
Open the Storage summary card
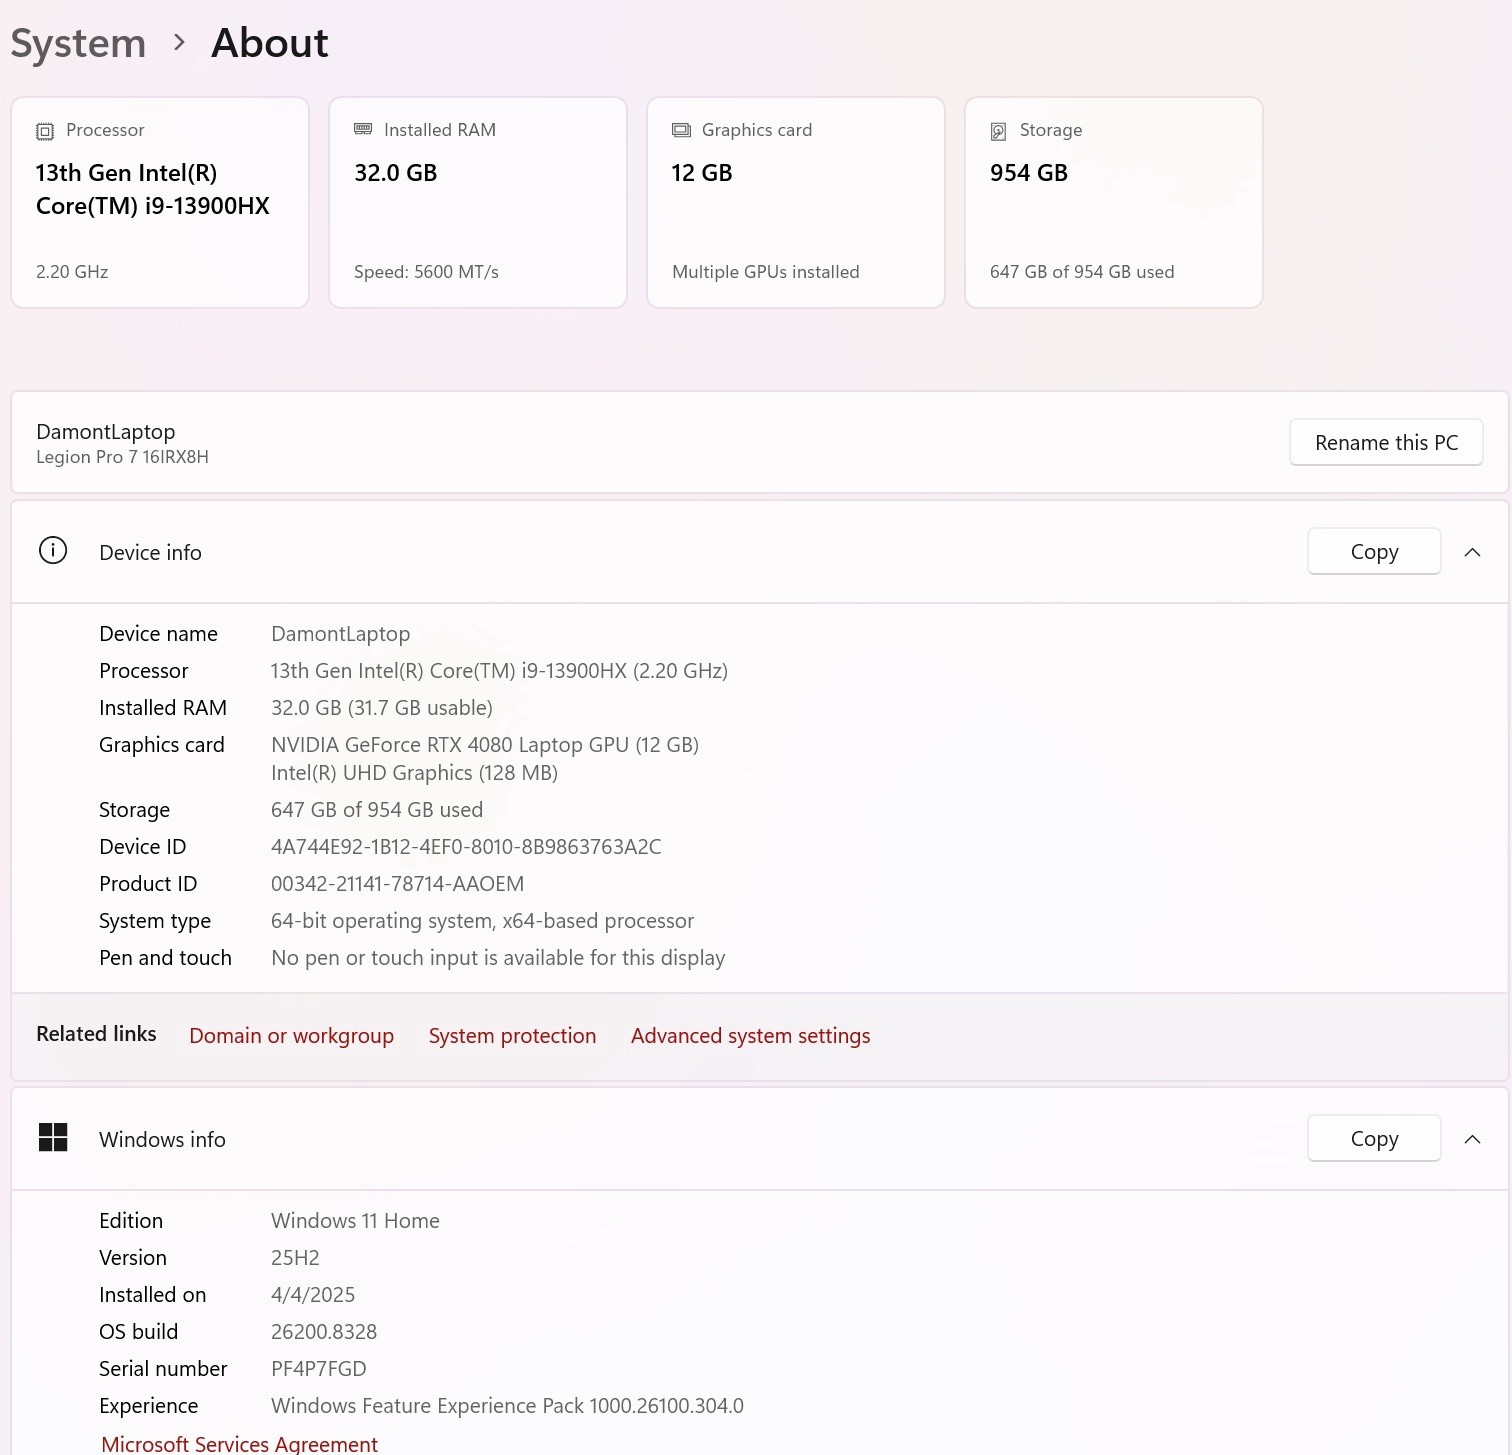pos(1114,202)
